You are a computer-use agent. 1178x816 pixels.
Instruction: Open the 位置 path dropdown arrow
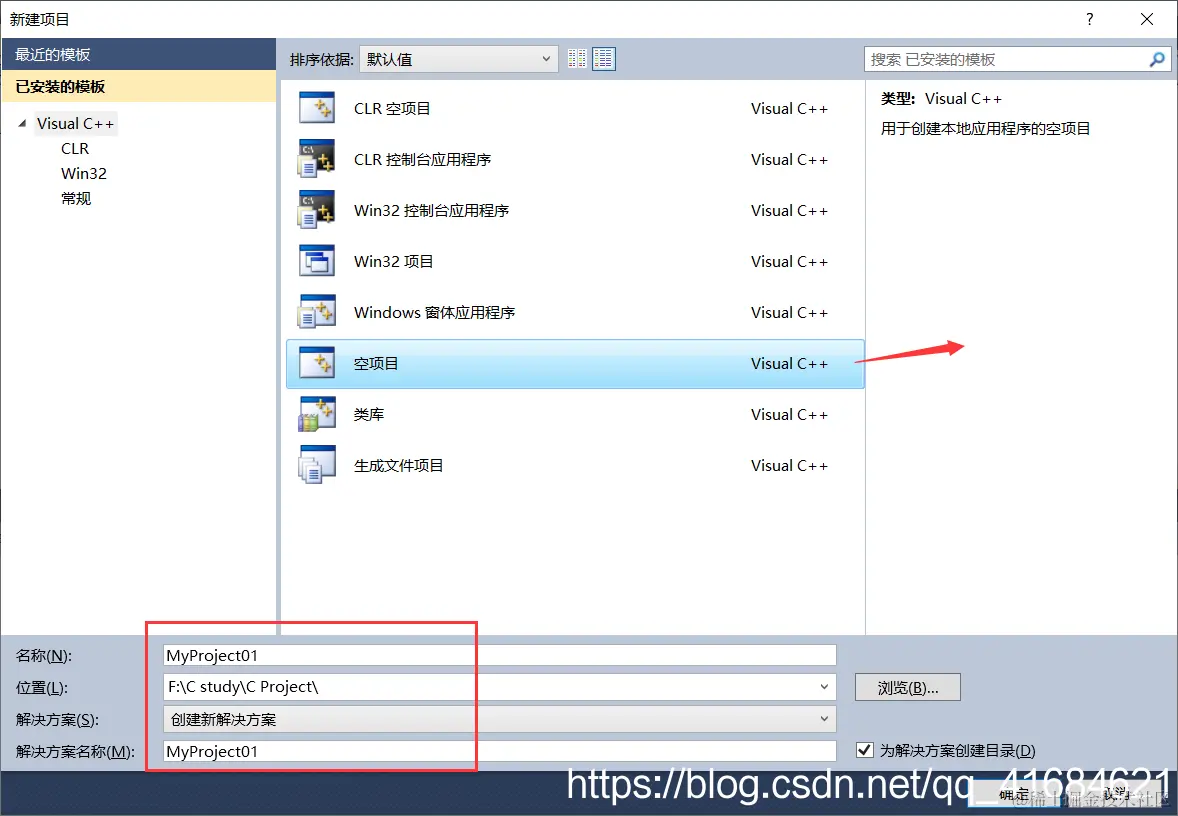coord(824,687)
